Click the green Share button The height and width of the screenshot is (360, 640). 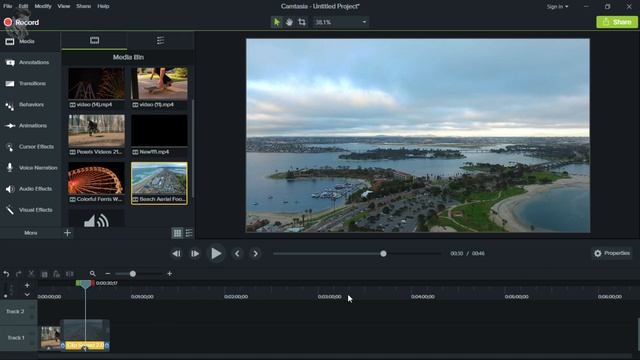click(x=617, y=22)
